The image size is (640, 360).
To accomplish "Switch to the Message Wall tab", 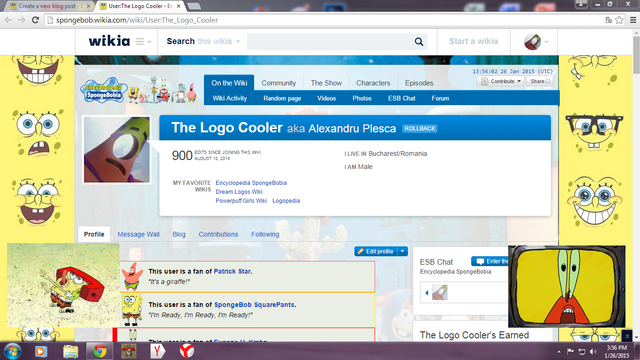I will click(138, 234).
